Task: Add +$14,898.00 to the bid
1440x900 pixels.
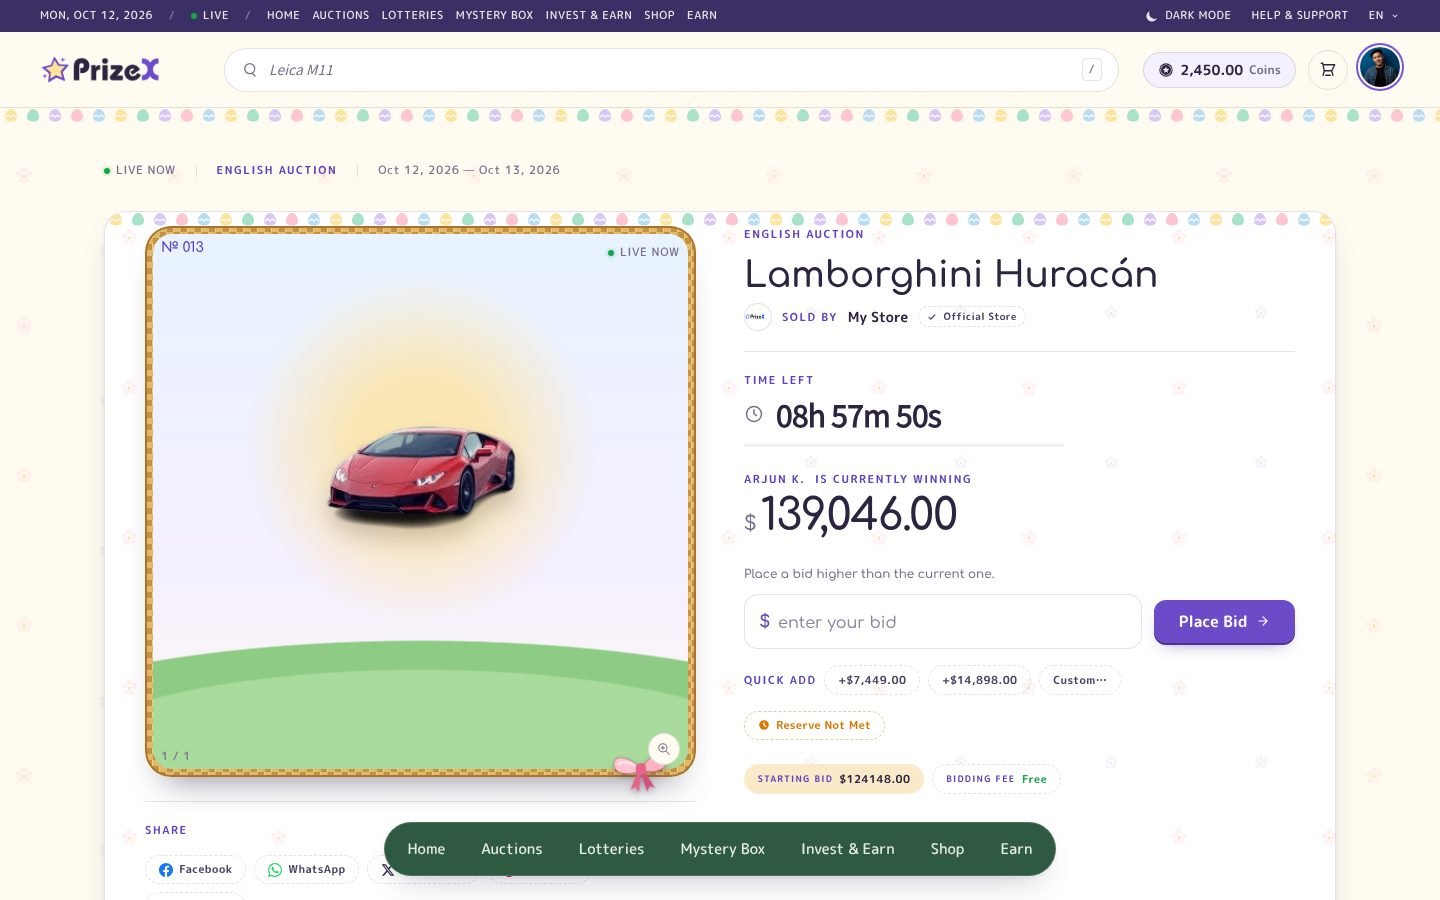Action: (979, 680)
